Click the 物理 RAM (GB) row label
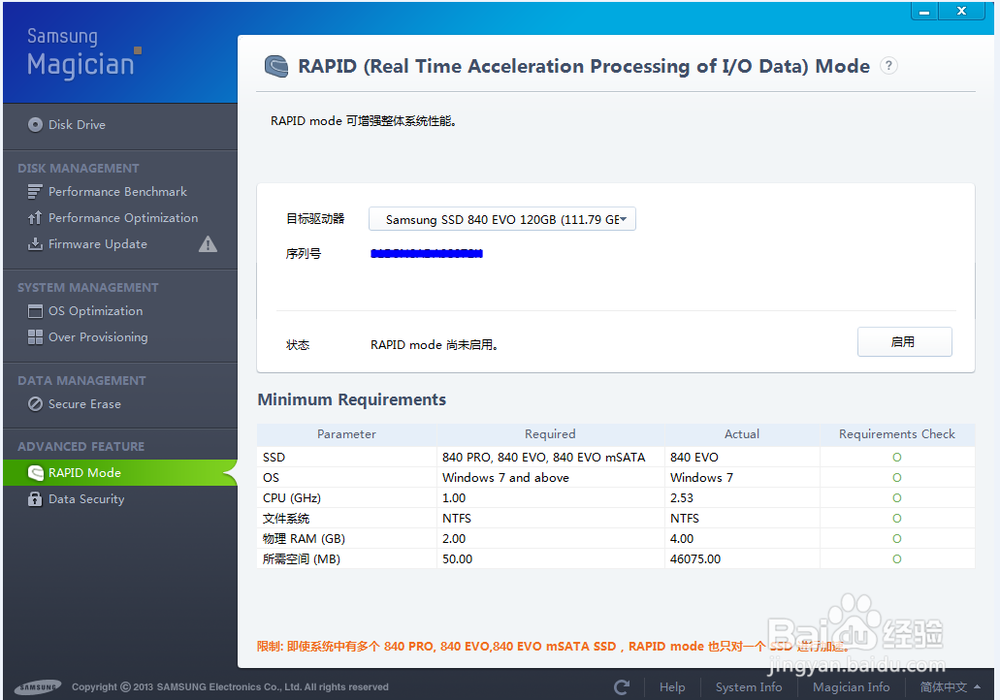Image resolution: width=1000 pixels, height=700 pixels. point(304,539)
